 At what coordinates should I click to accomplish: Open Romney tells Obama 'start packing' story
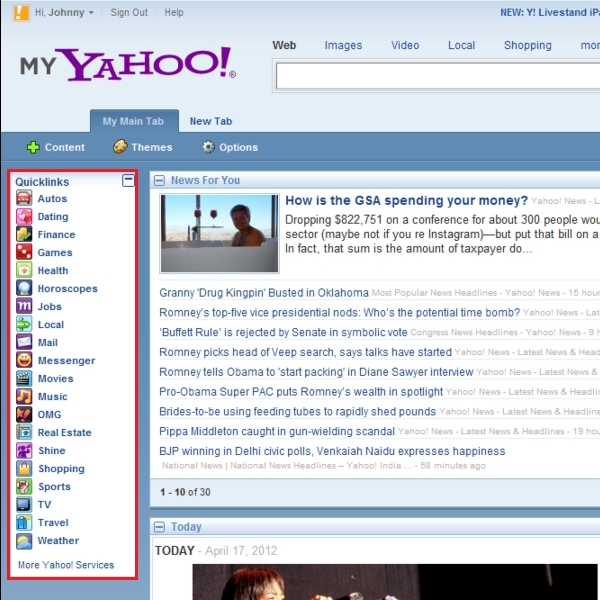coord(316,372)
